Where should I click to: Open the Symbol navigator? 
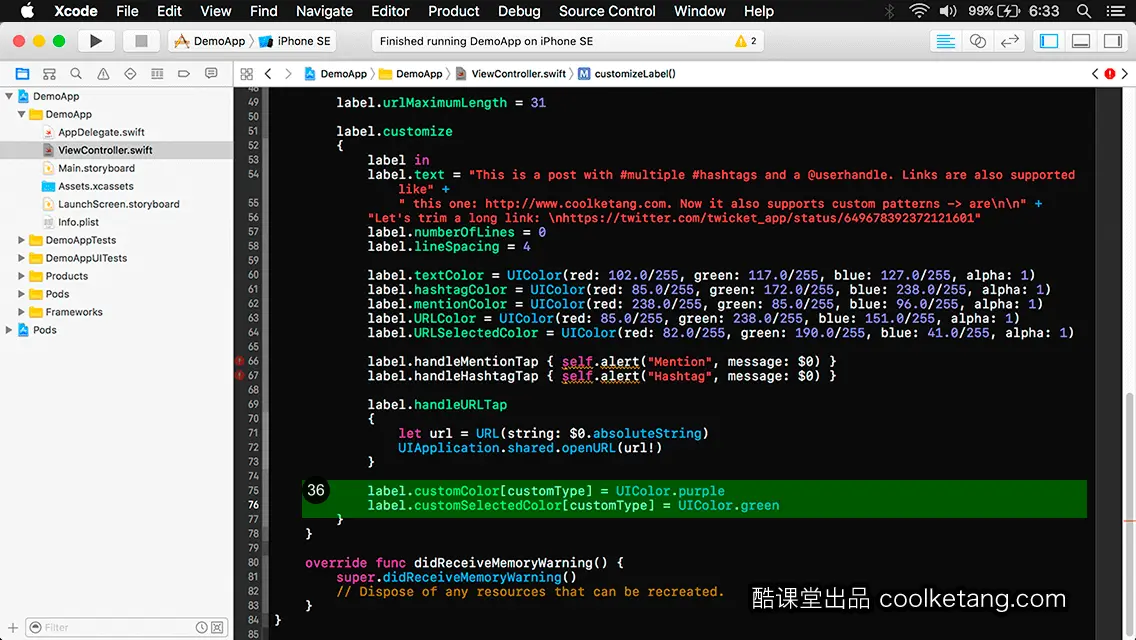[x=49, y=74]
